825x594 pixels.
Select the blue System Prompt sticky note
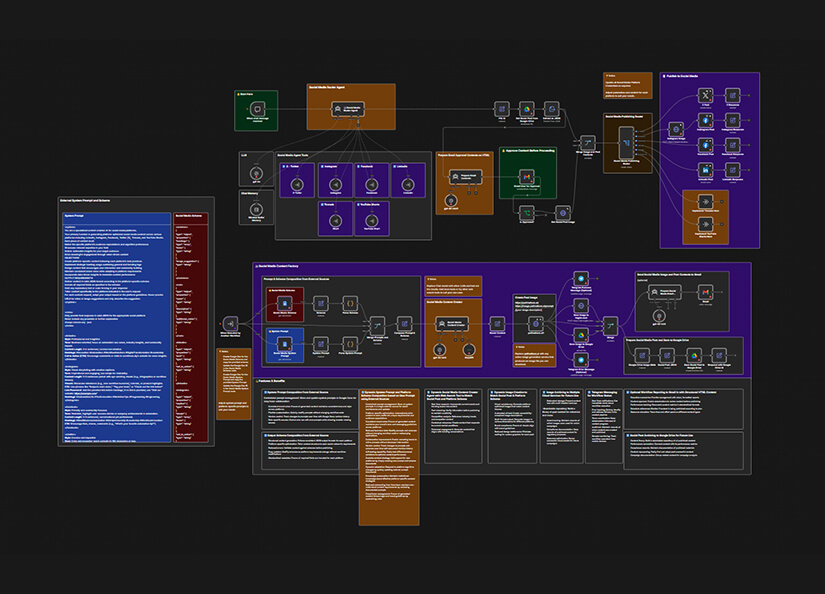click(x=116, y=327)
